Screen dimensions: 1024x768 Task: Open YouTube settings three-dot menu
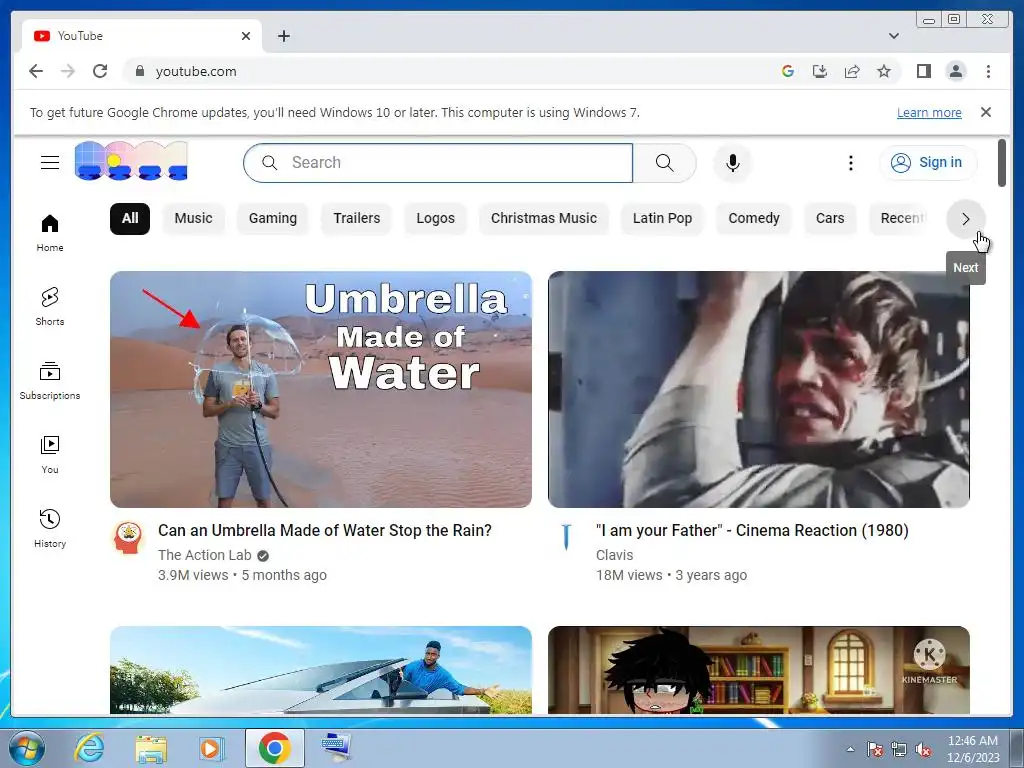pyautogui.click(x=850, y=163)
